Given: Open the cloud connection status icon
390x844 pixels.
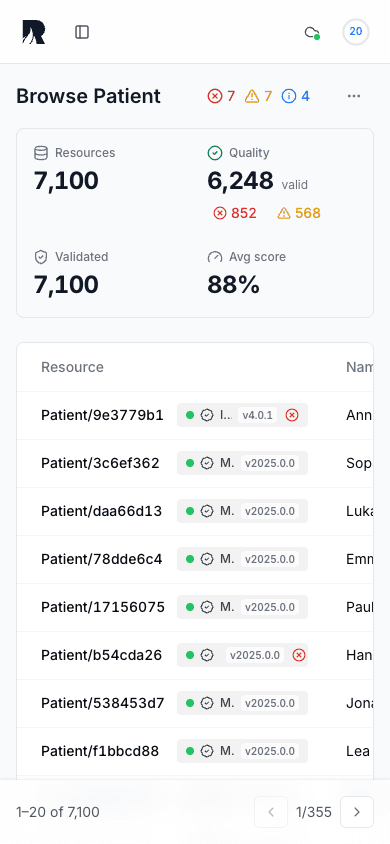Looking at the screenshot, I should tap(312, 32).
